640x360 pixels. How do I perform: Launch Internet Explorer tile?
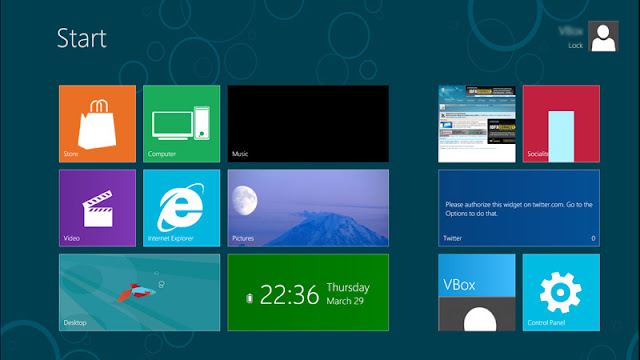point(182,208)
